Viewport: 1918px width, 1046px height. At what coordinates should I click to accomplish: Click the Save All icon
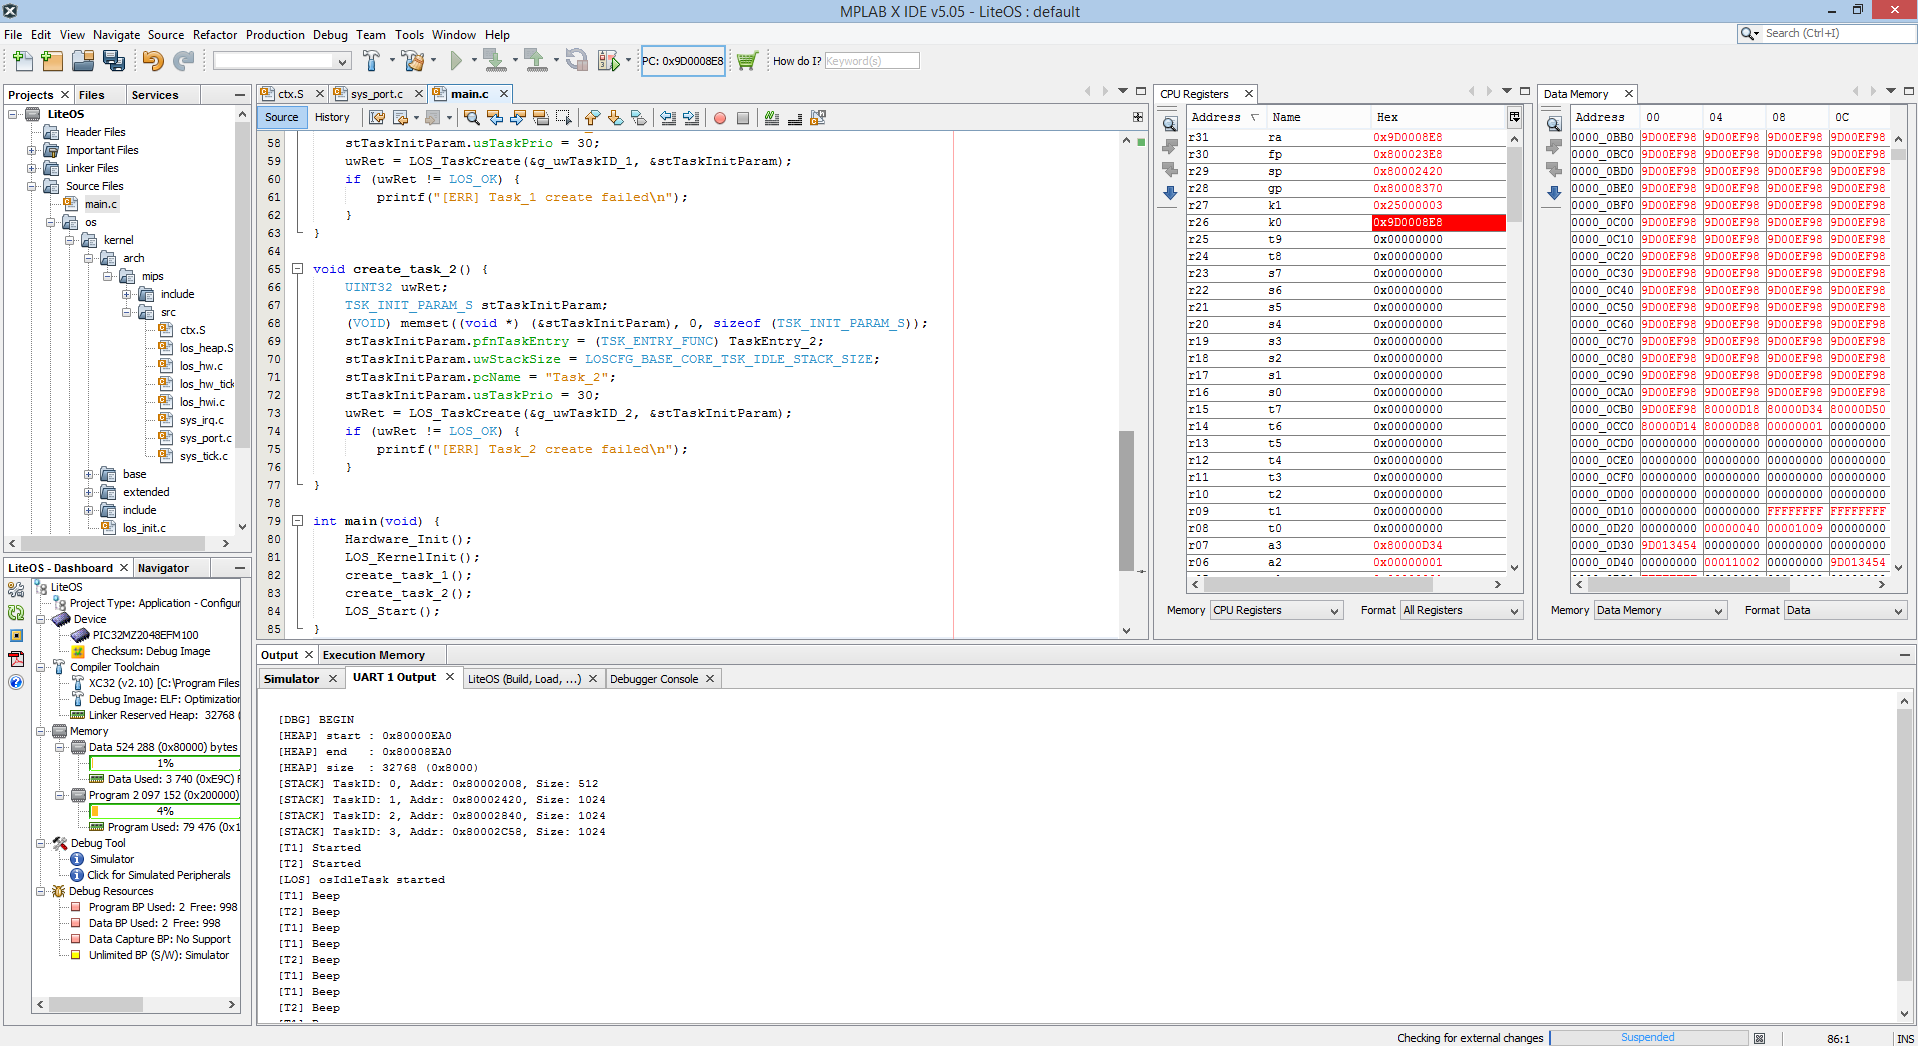pos(114,61)
